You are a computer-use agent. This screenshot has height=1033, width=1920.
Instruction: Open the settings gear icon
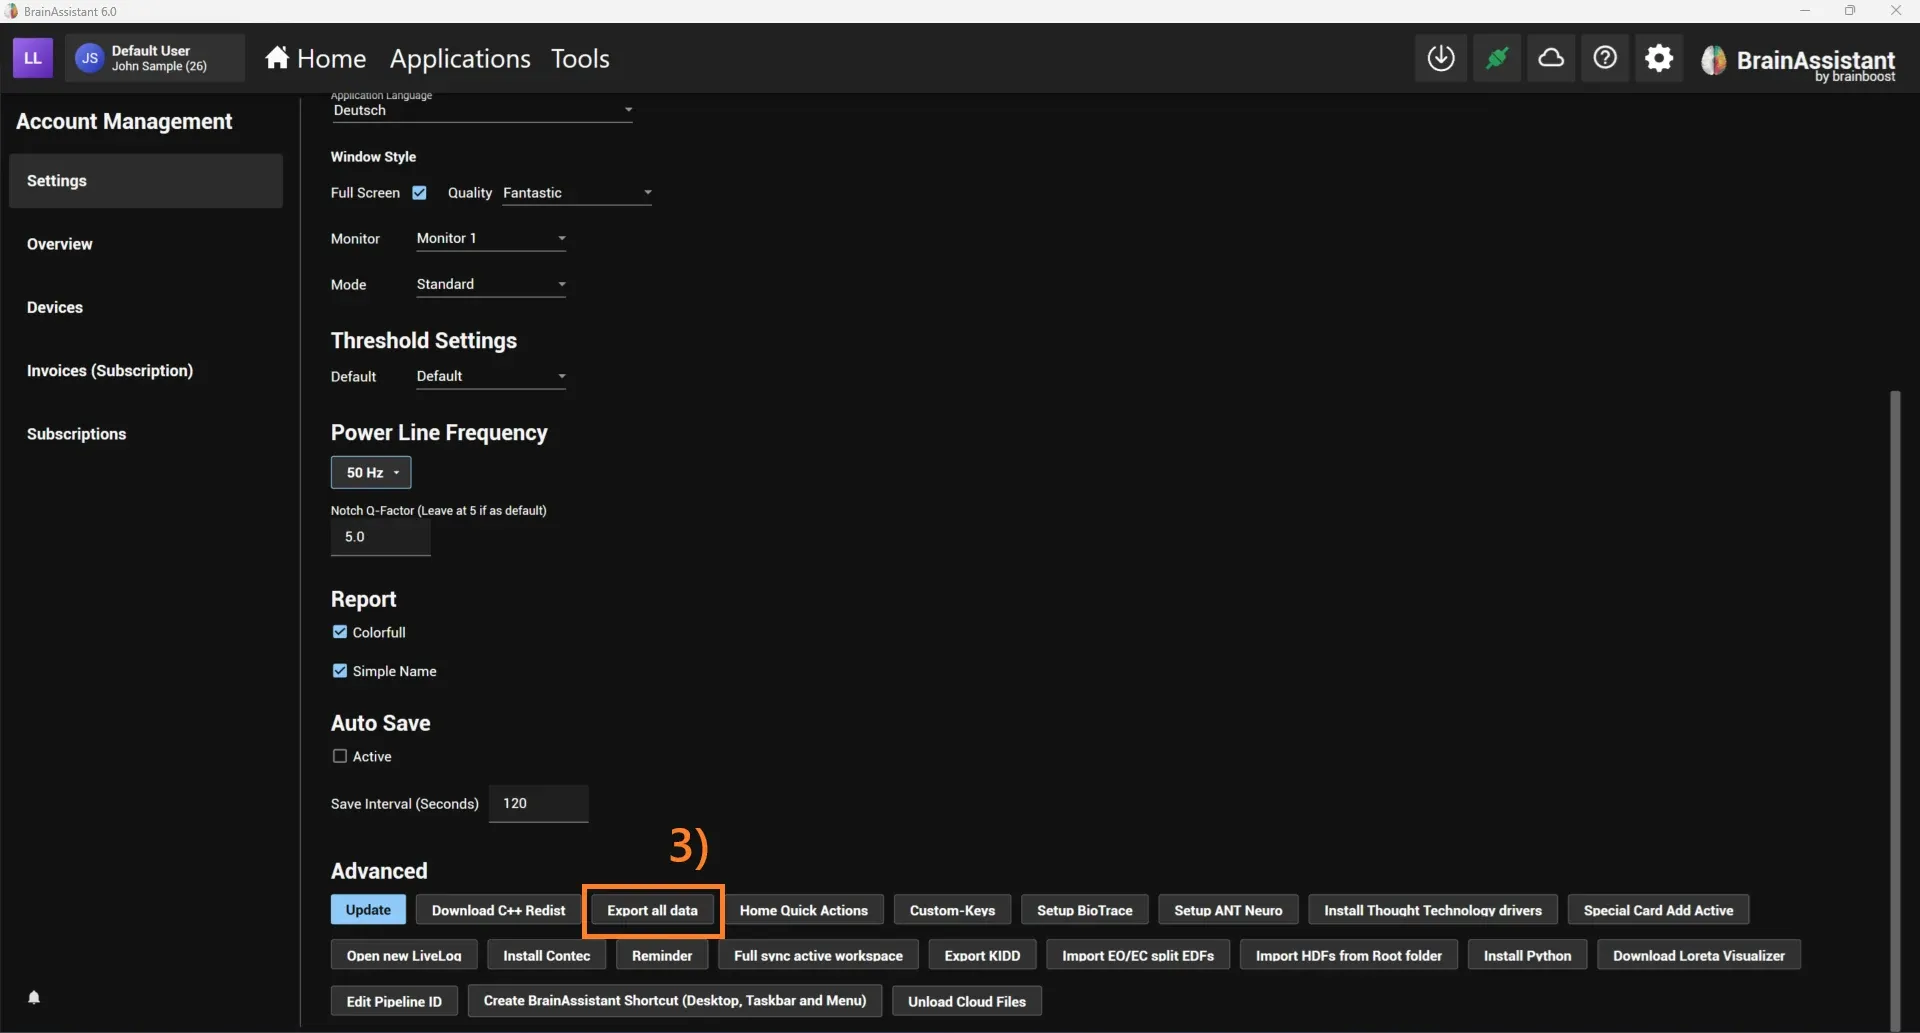tap(1659, 58)
